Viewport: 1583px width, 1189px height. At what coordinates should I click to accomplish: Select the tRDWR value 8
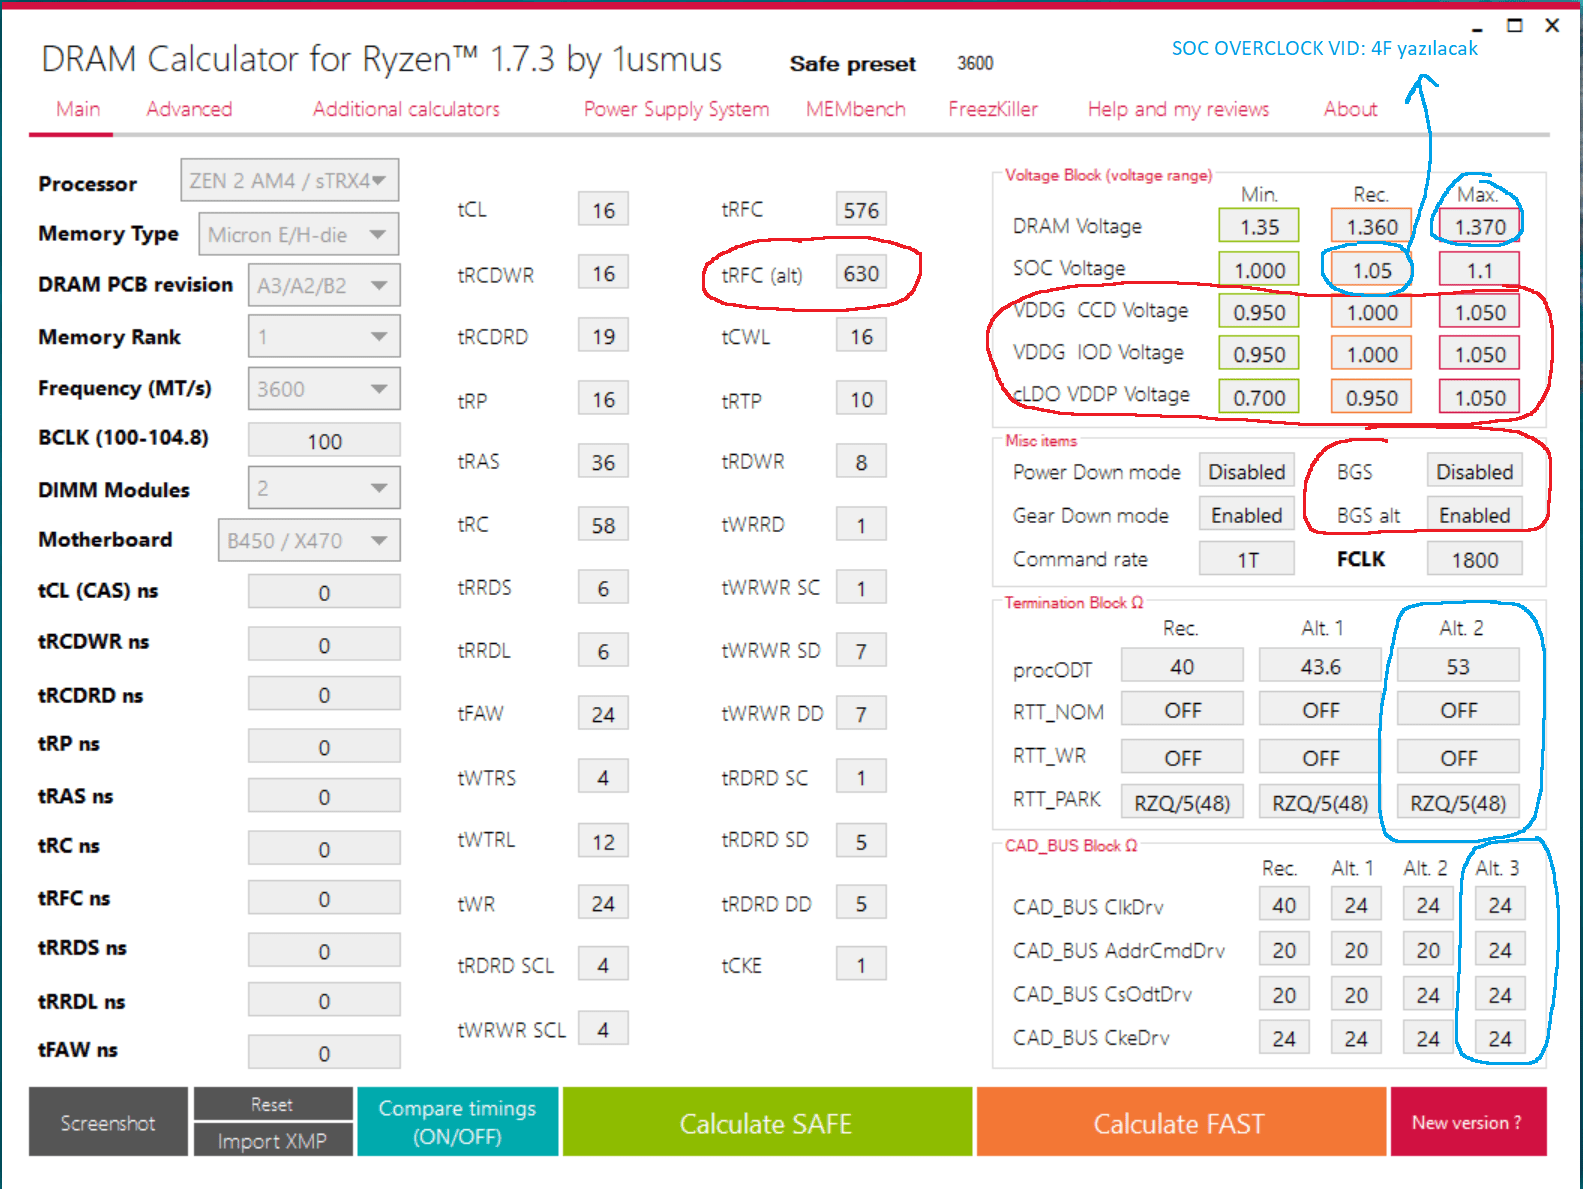click(861, 462)
